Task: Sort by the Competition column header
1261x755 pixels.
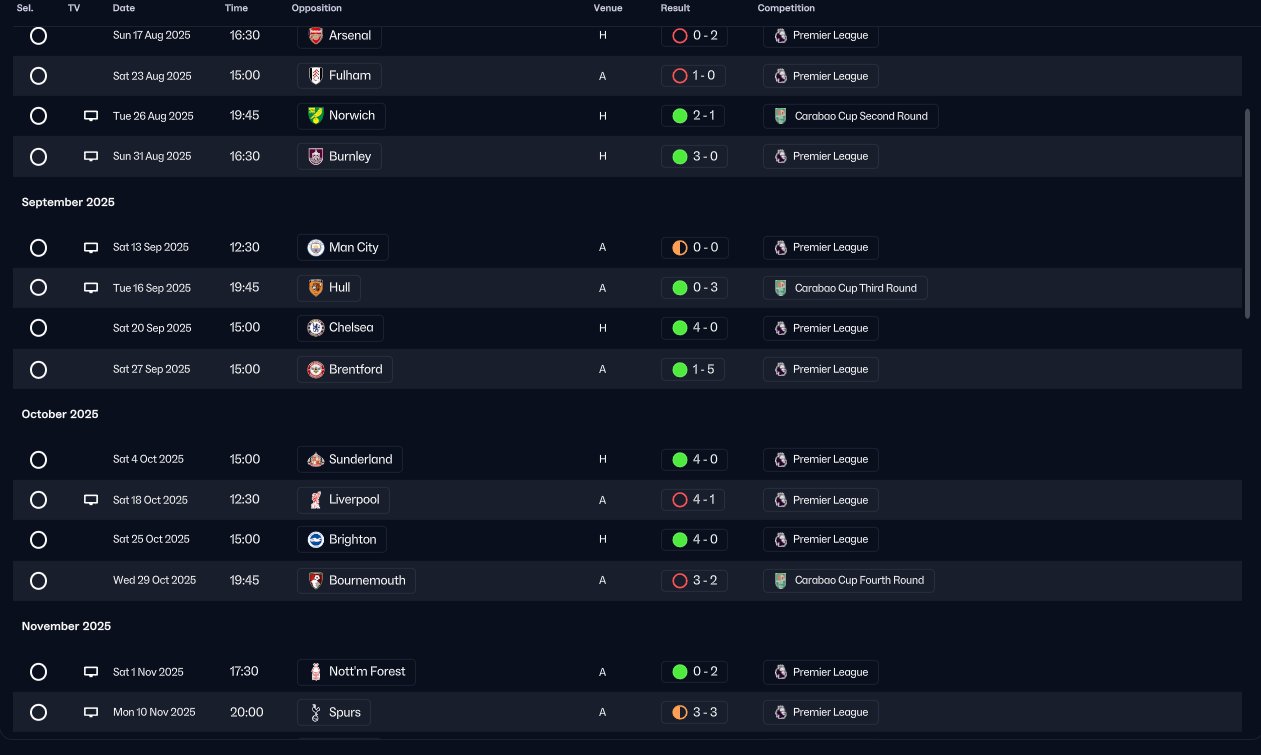Action: pyautogui.click(x=786, y=8)
